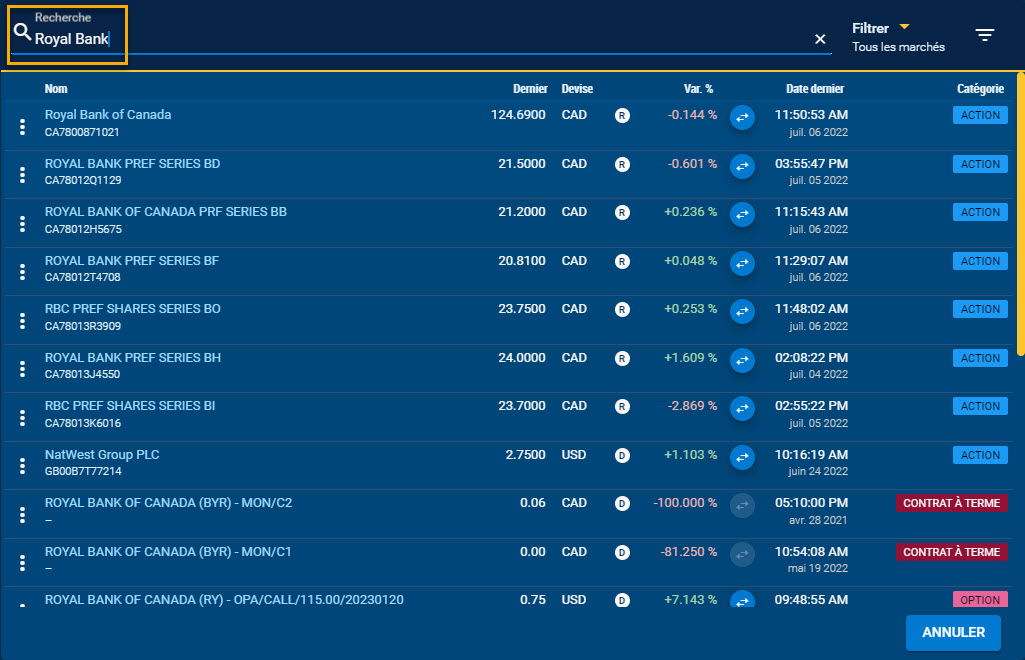Select RBC PREF SHARES SERIES BO result
The width and height of the screenshot is (1025, 660).
click(132, 309)
